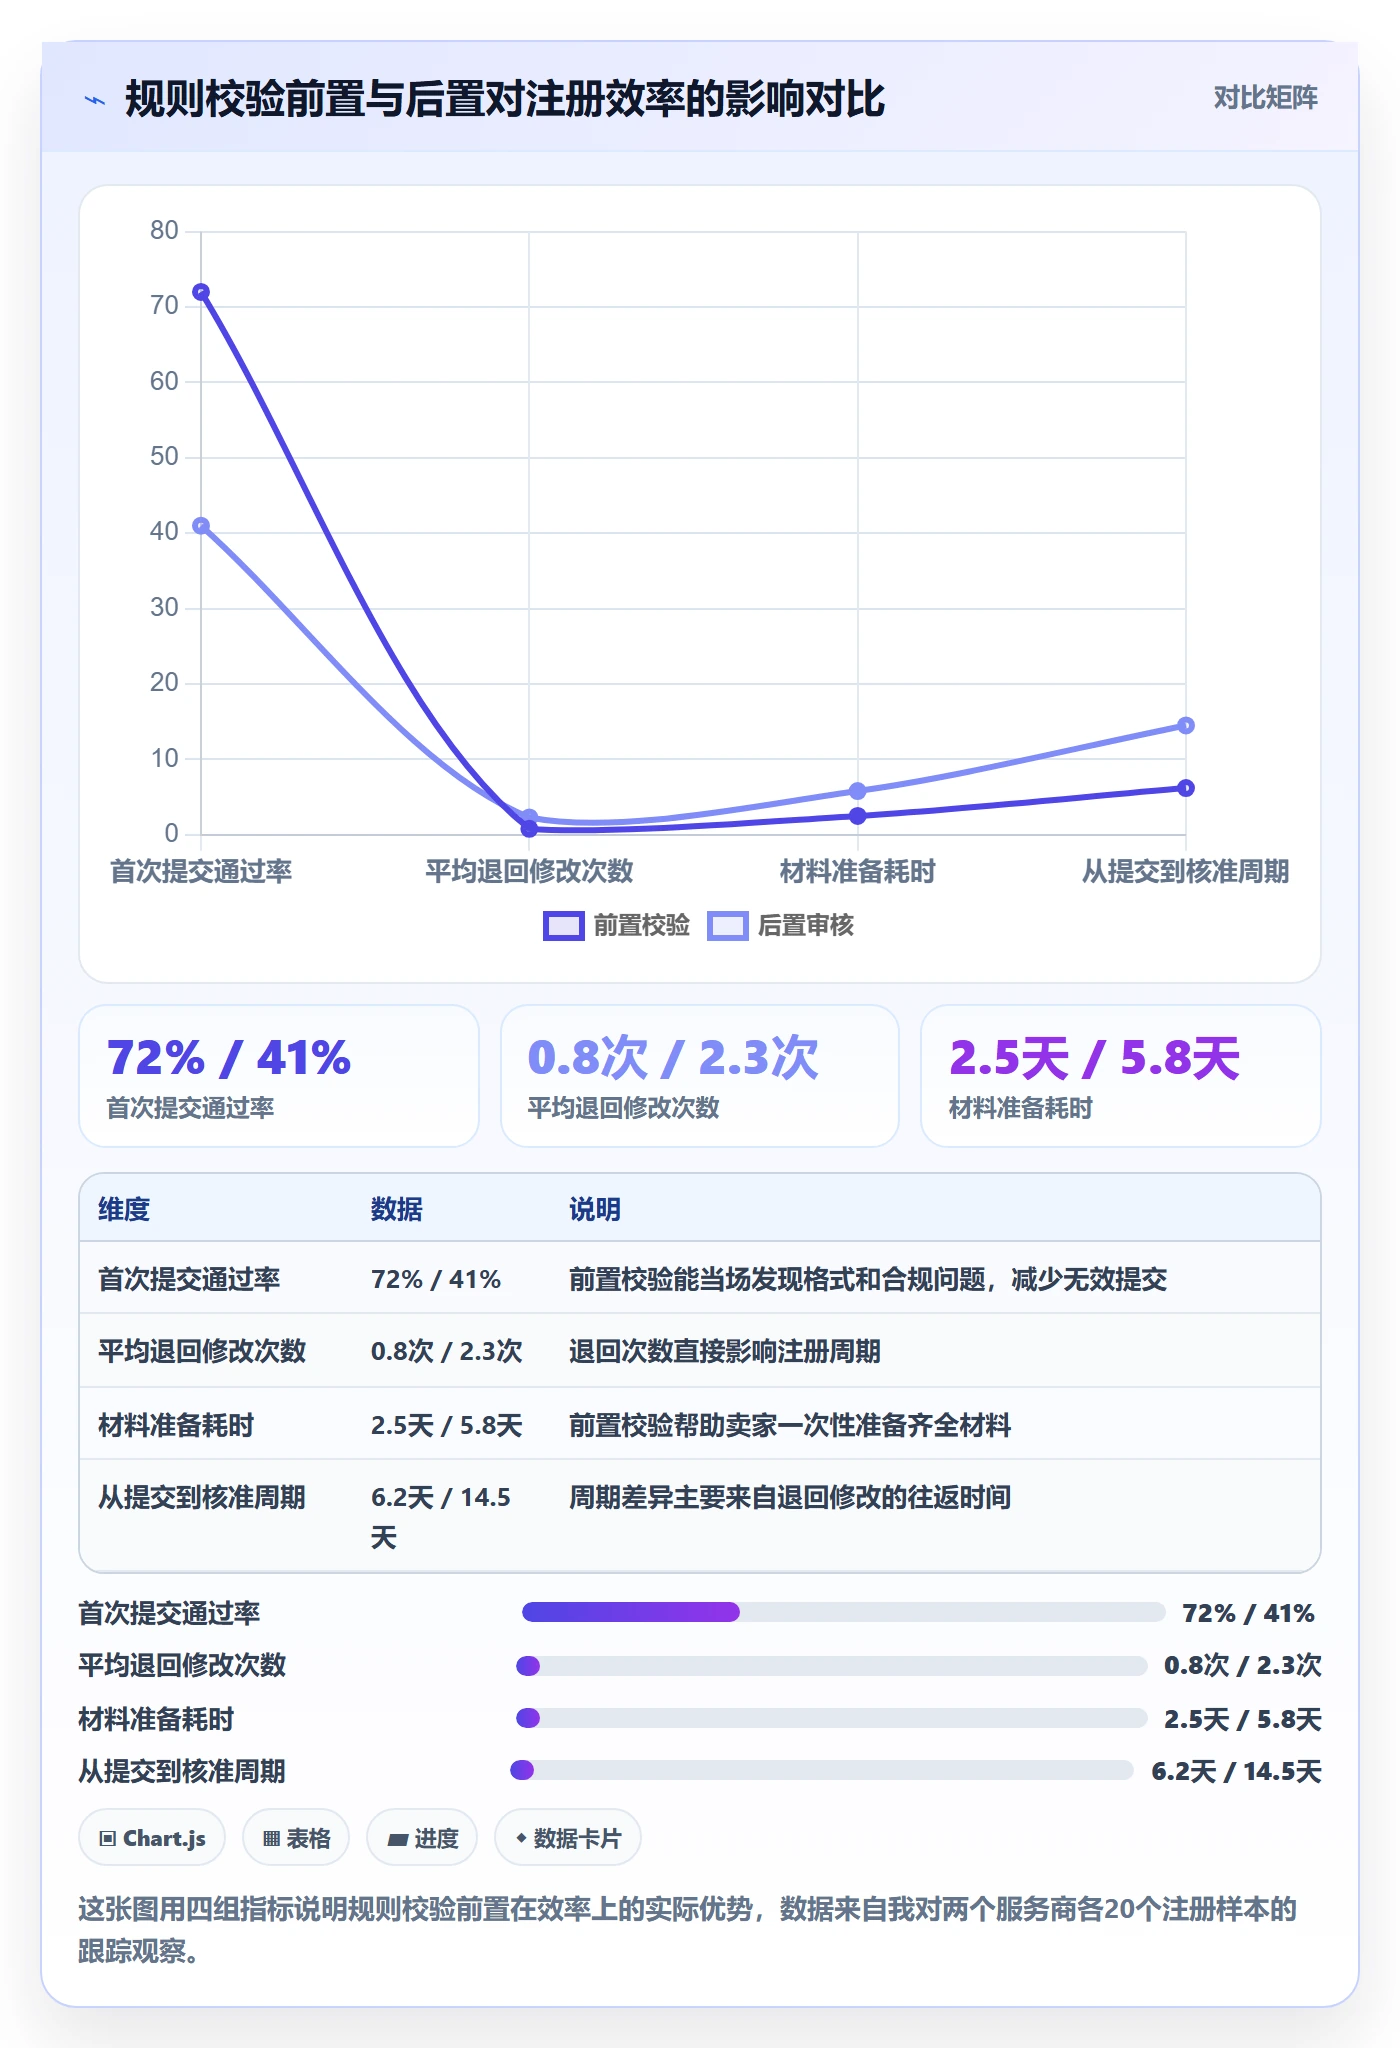Click the 维度 column header

pos(124,1209)
